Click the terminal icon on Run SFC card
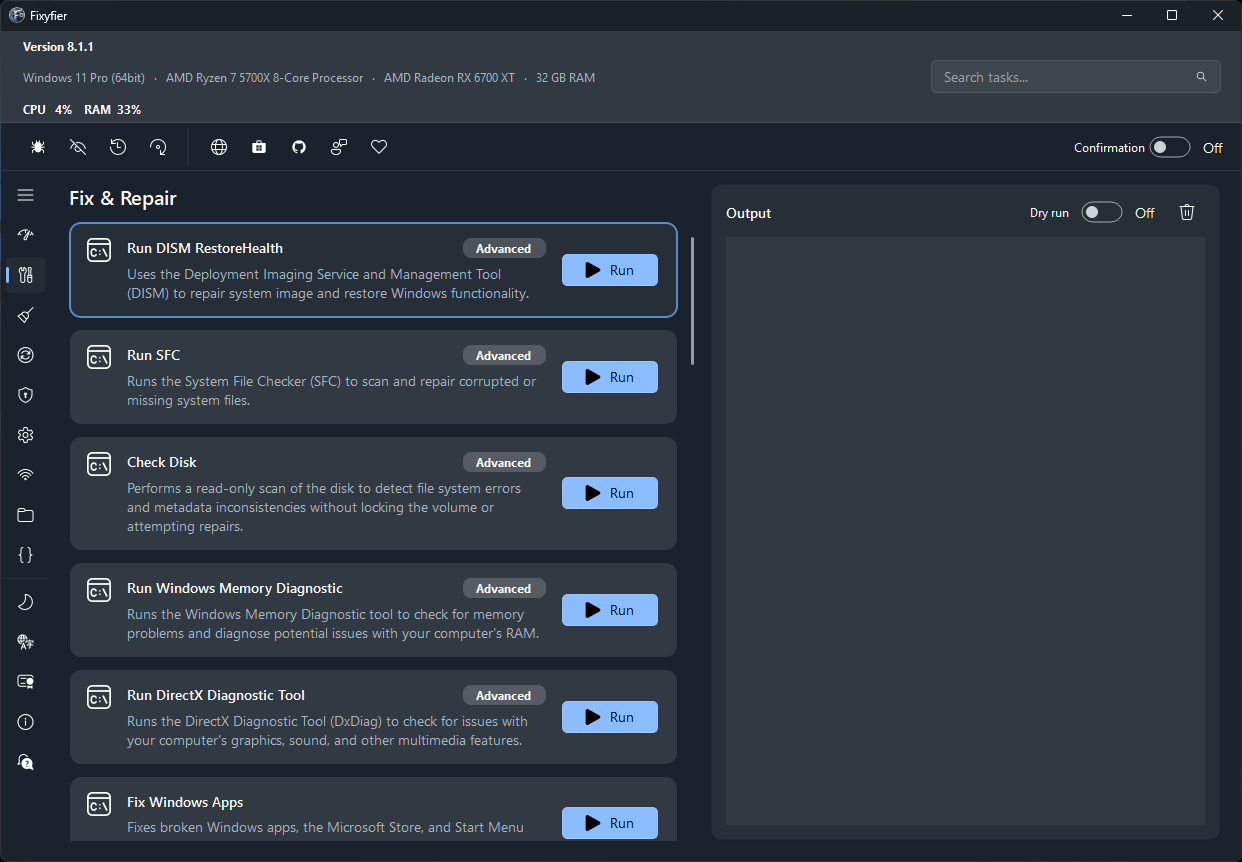Image resolution: width=1242 pixels, height=862 pixels. point(99,357)
